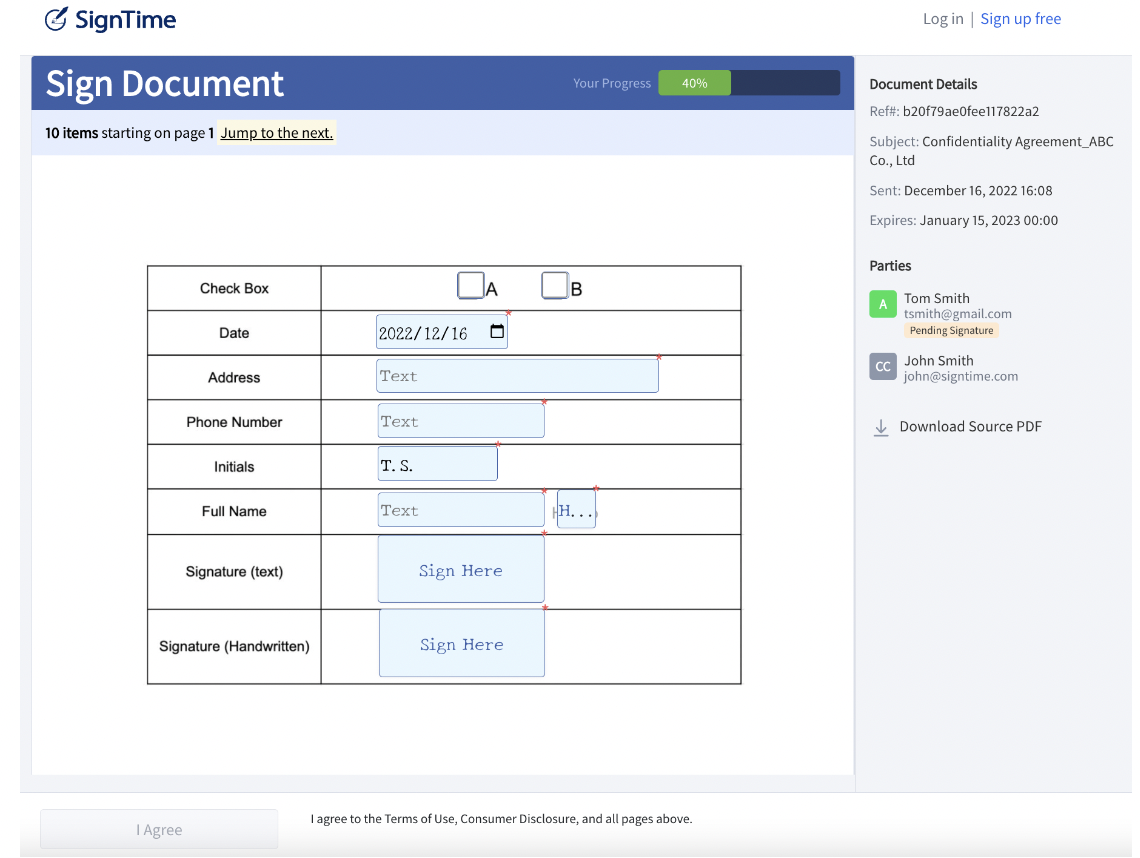Viewport: 1140px width, 858px height.
Task: Click the SignTime logo icon
Action: pyautogui.click(x=57, y=19)
